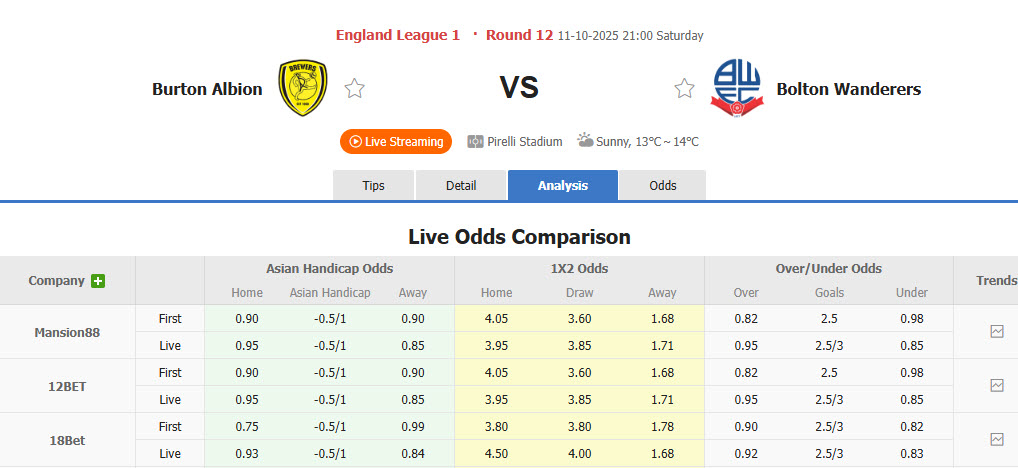Open the 18Bet odds trend chart icon

point(997,439)
